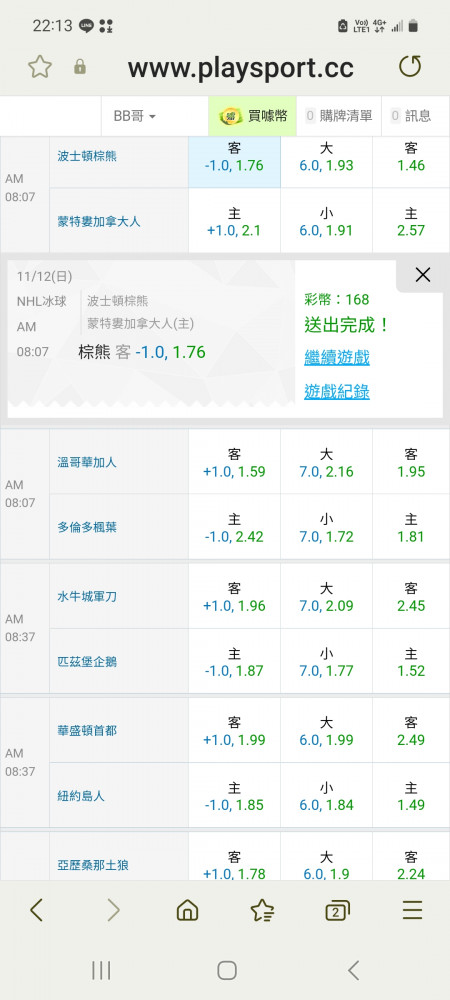Expand the BB哥 account dropdown
The height and width of the screenshot is (1000, 450).
tap(134, 116)
